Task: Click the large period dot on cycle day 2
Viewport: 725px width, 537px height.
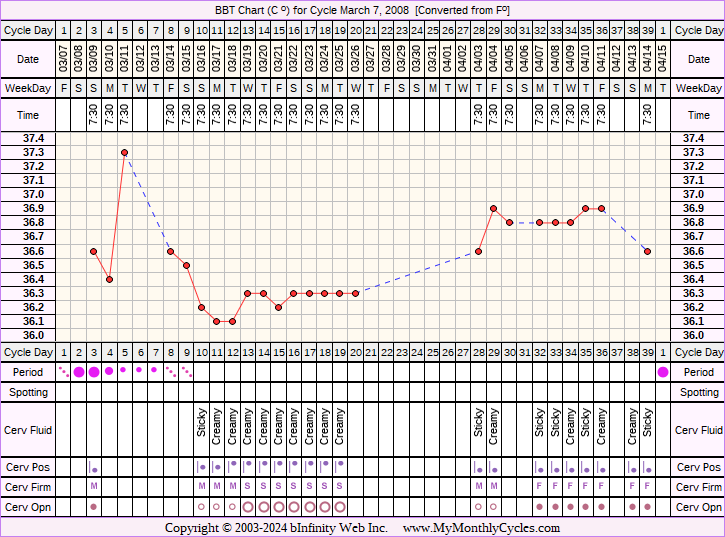Action: (79, 372)
